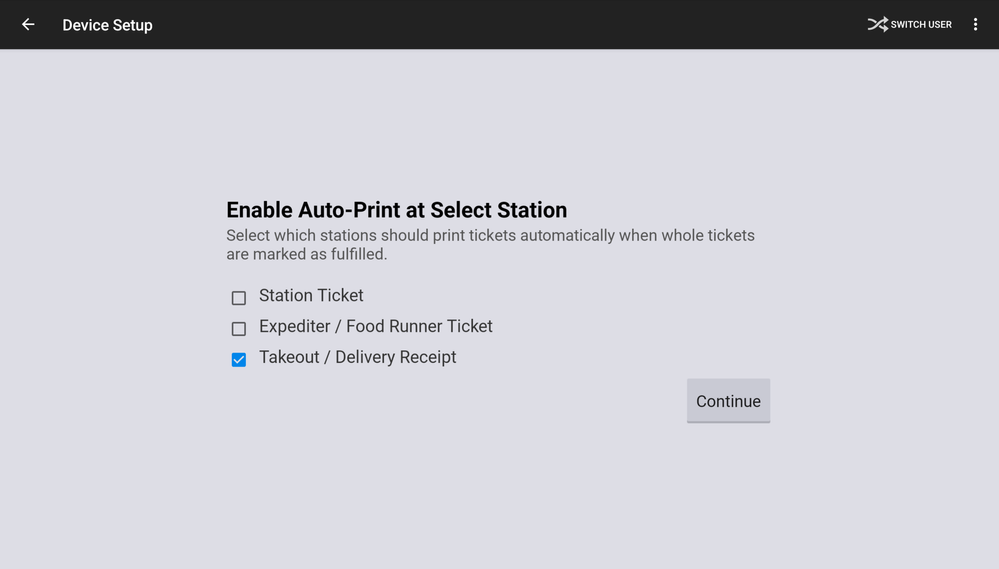
Task: Uncheck Takeout / Delivery Receipt auto-print
Action: coord(239,360)
